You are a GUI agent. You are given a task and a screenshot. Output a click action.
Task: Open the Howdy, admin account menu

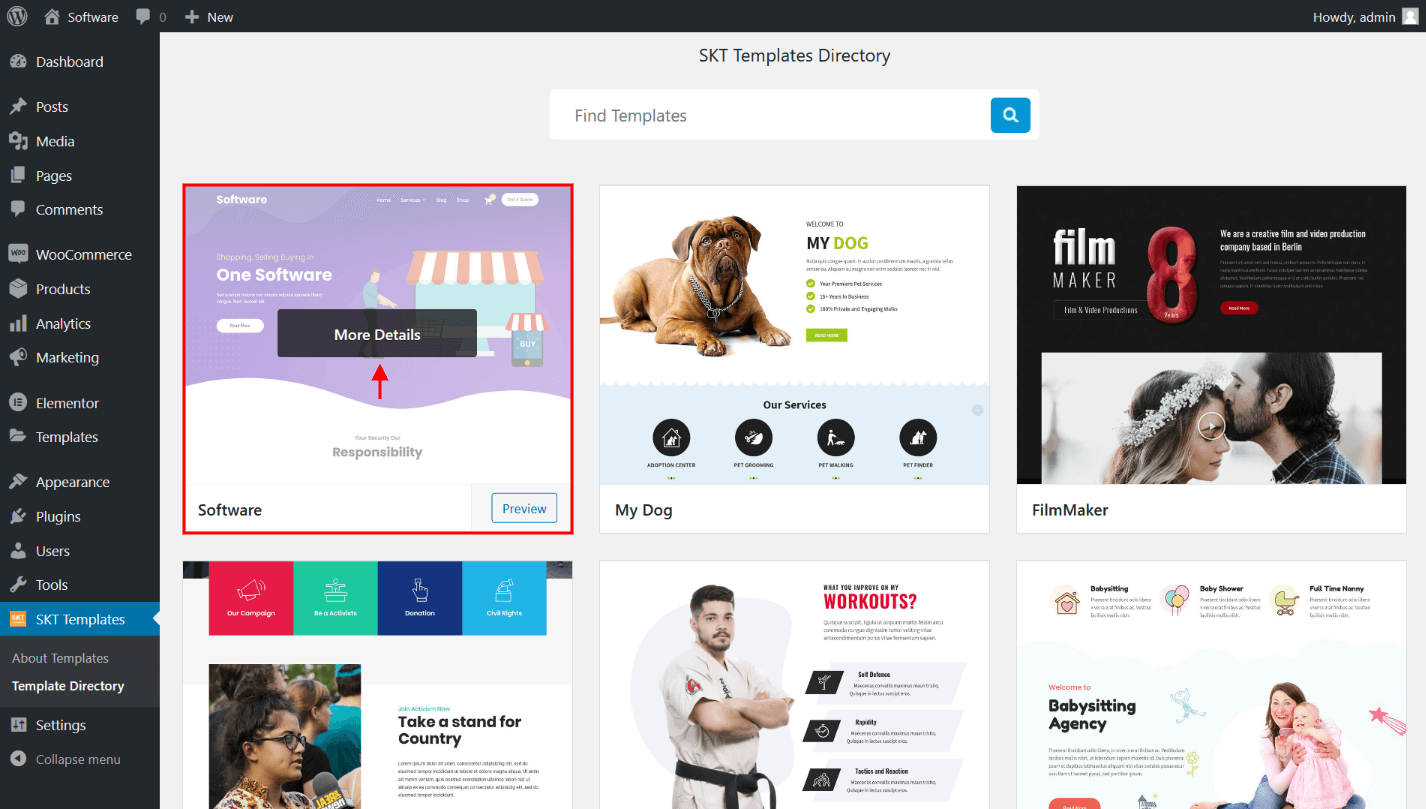coord(1366,17)
